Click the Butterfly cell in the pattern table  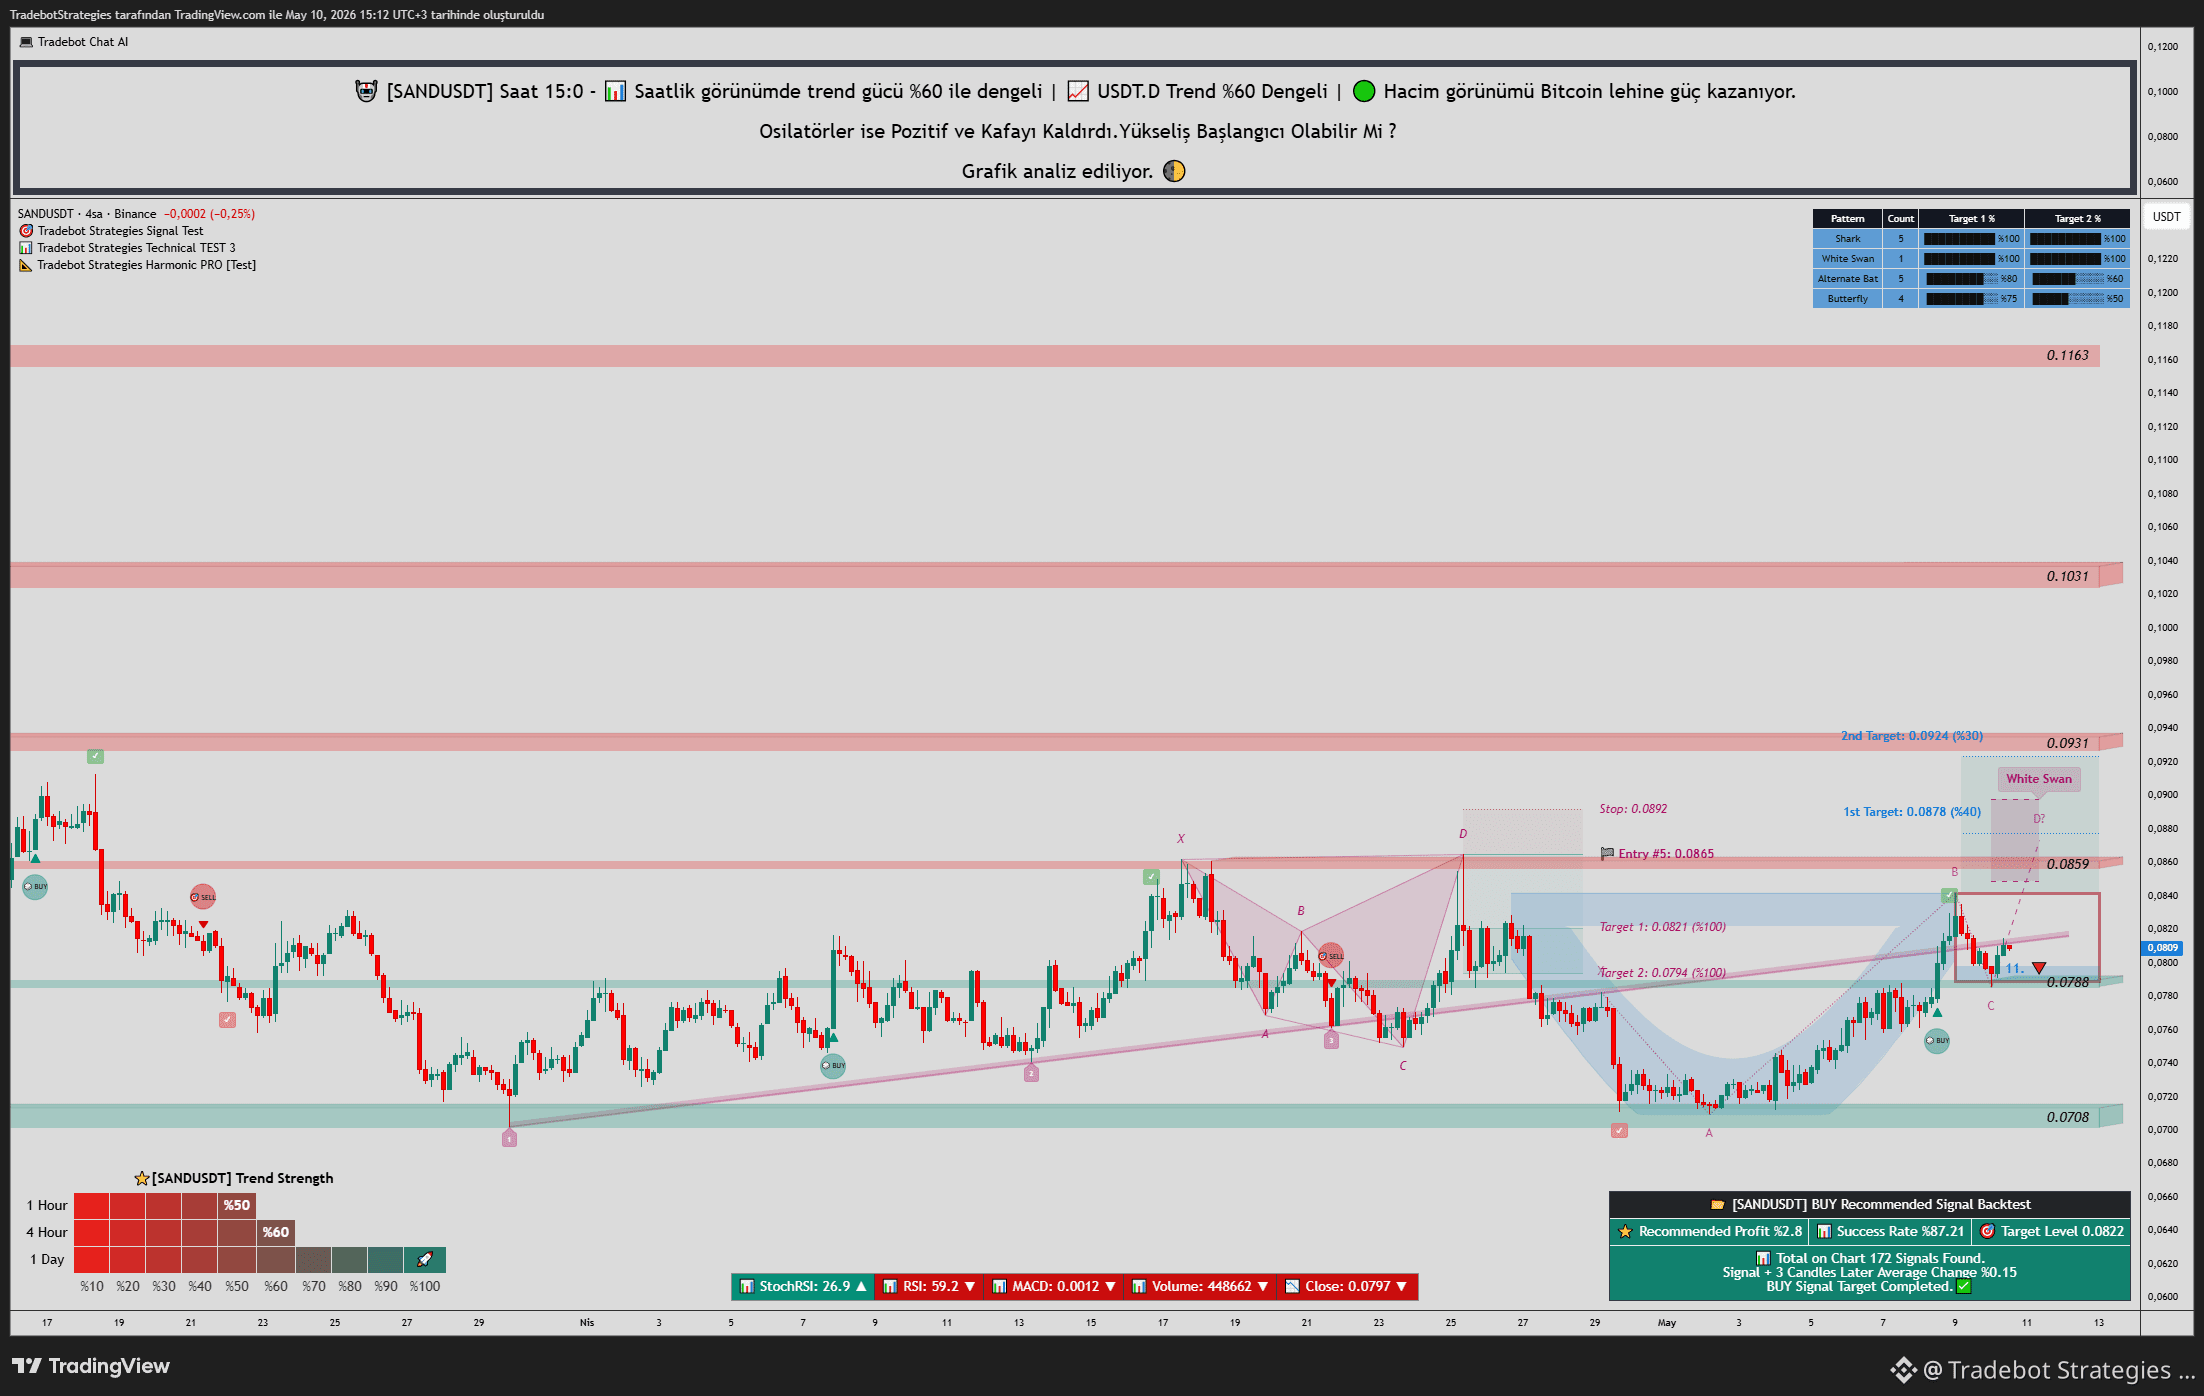(x=1848, y=299)
